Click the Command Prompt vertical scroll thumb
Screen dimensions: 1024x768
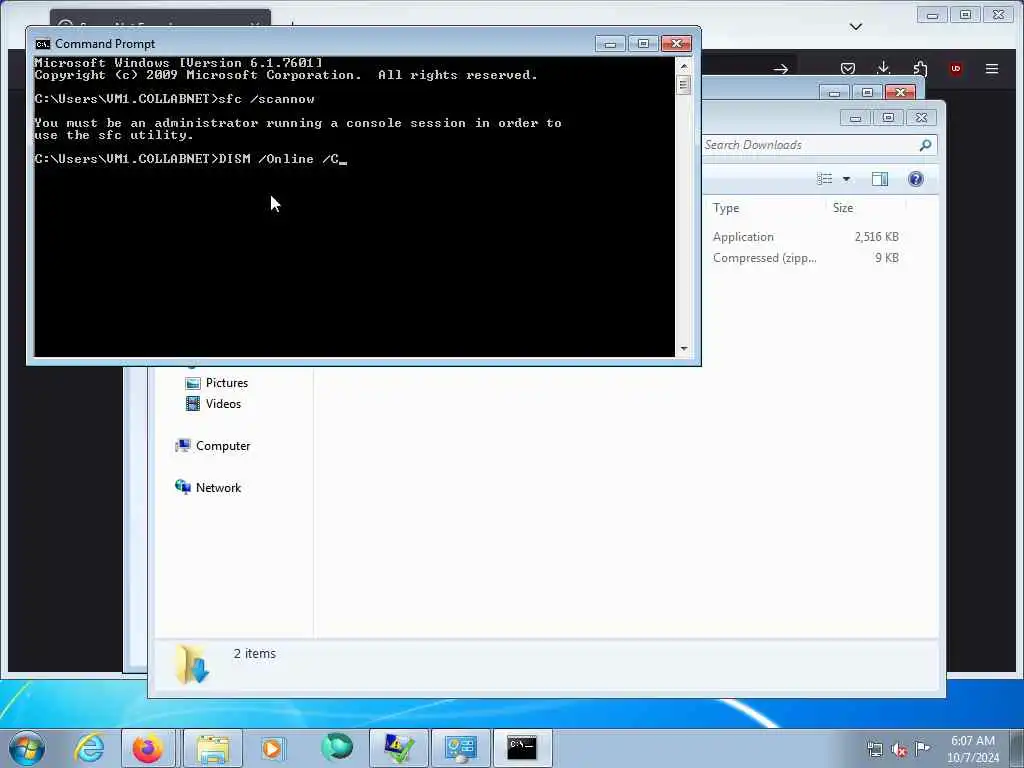[684, 85]
